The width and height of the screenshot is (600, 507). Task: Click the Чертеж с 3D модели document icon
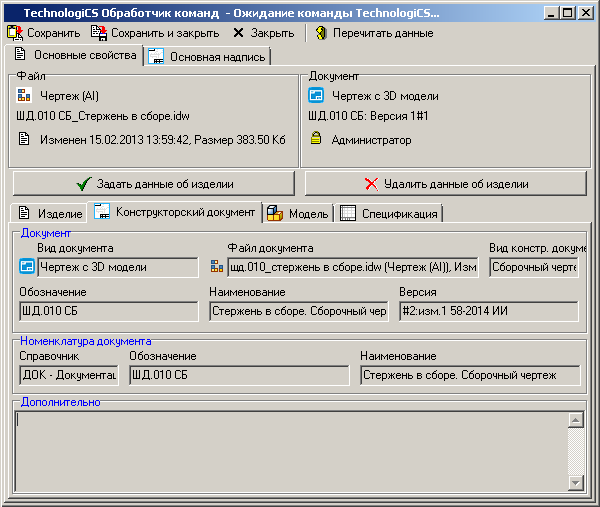point(316,96)
